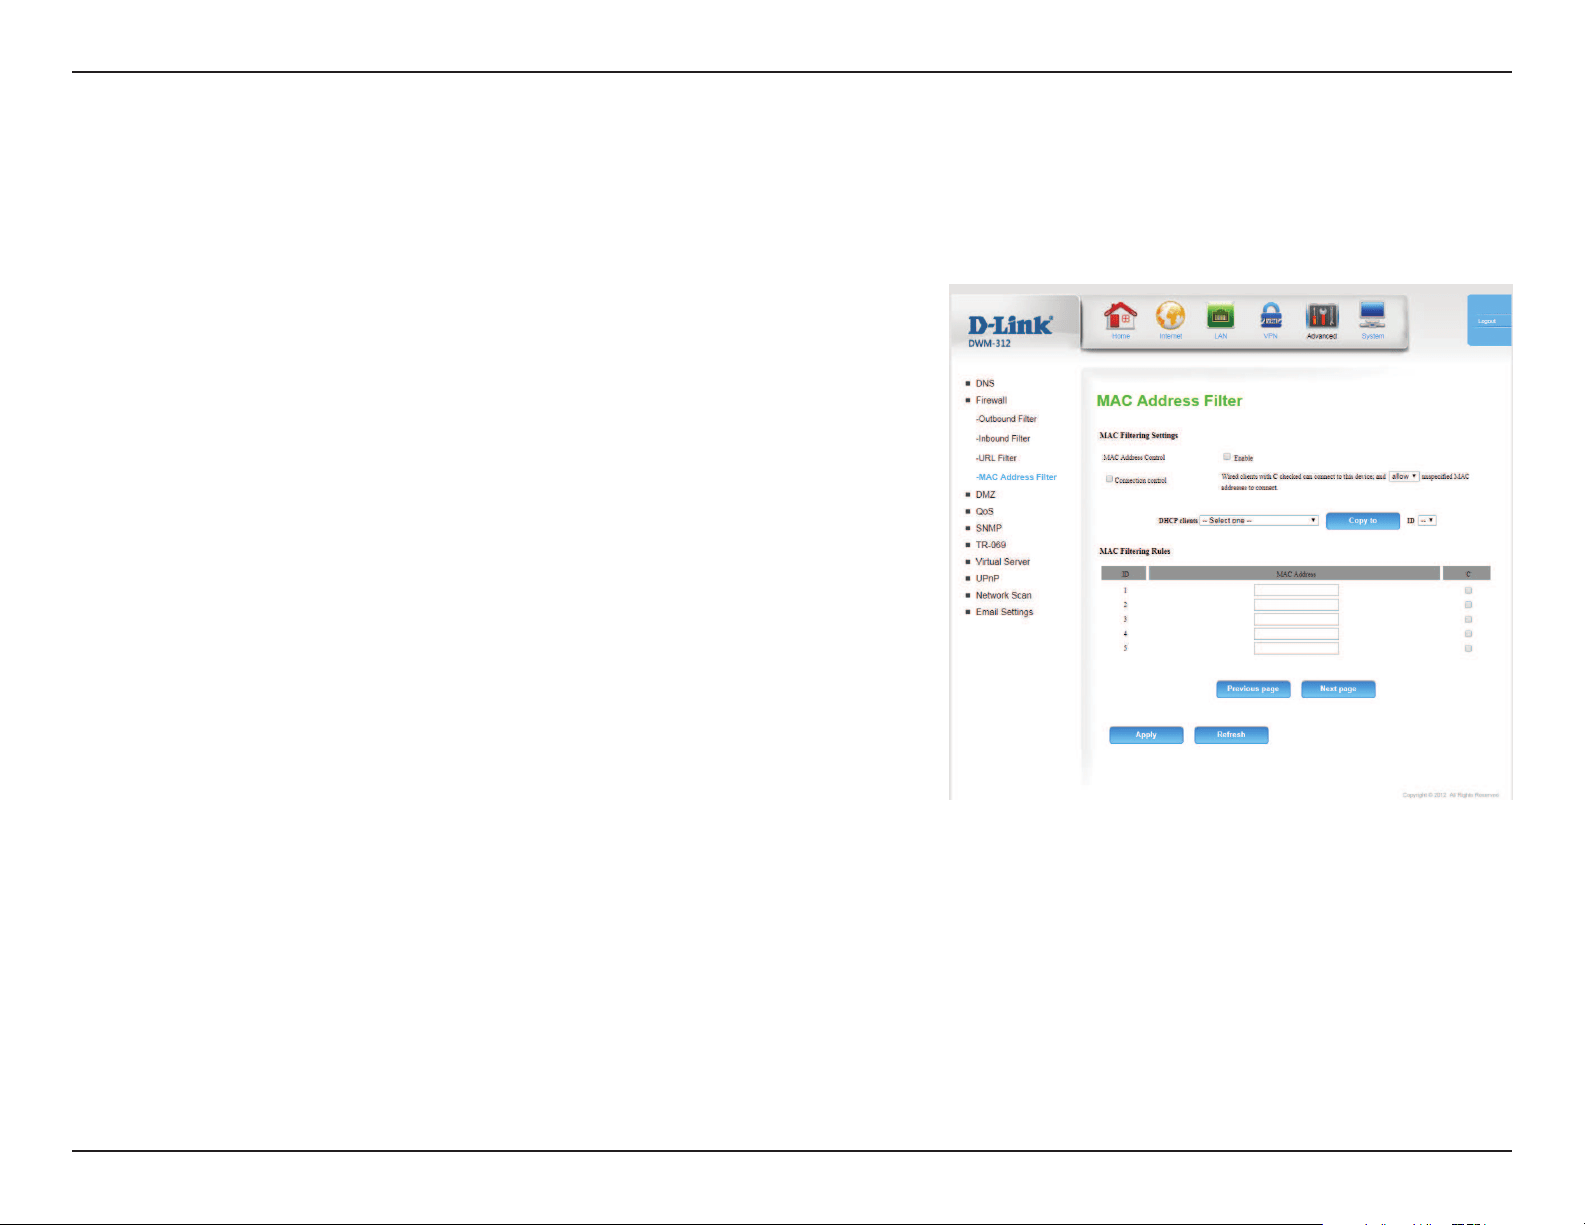Open the ID dropdown beside Copy to
Viewport: 1585px width, 1225px height.
click(1427, 520)
